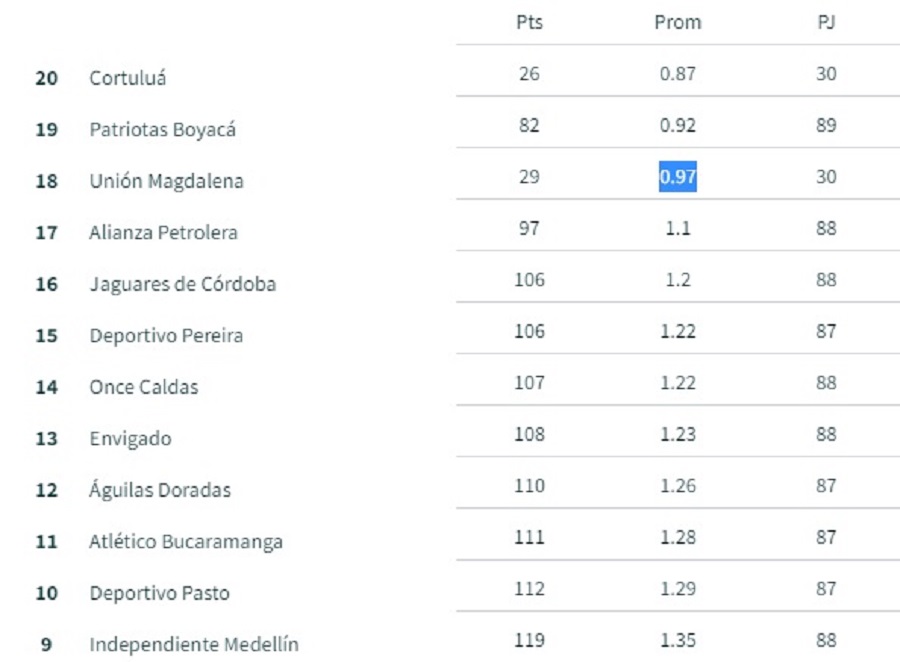Click the Prom column header

coord(677,22)
